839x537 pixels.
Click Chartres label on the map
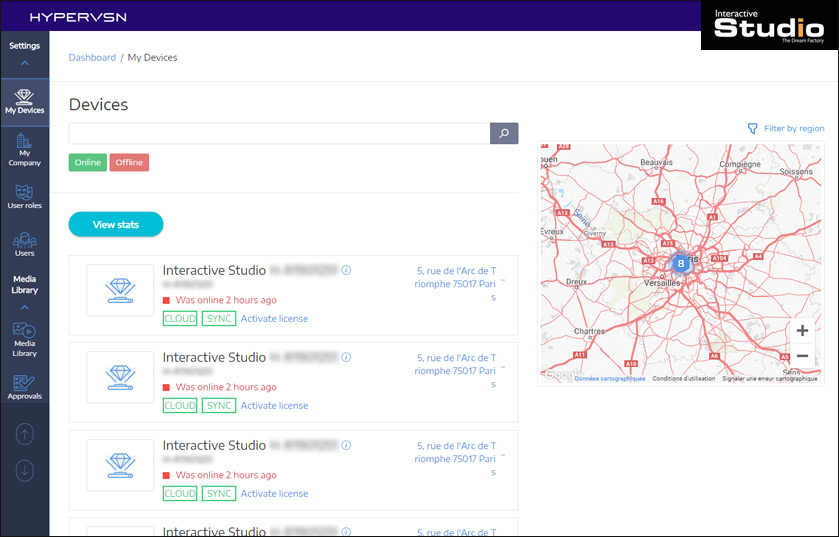589,331
